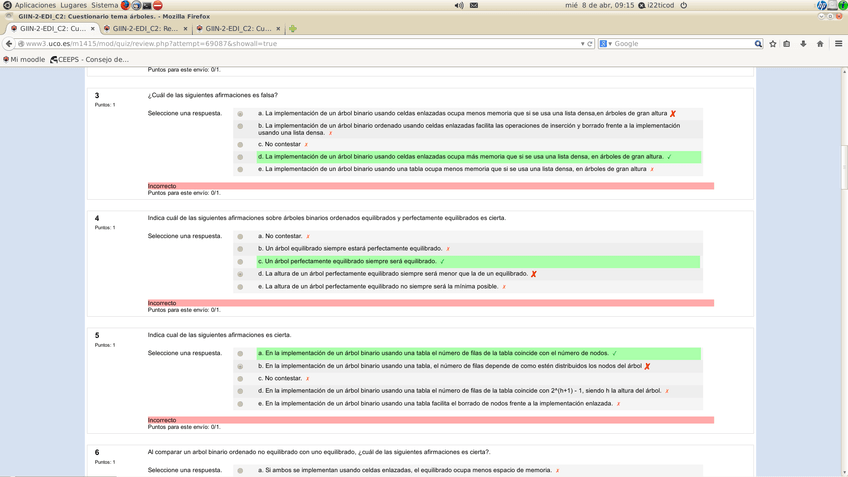This screenshot has width=848, height=477.
Task: Expand the address bar history dropdown arrow
Action: tap(582, 44)
